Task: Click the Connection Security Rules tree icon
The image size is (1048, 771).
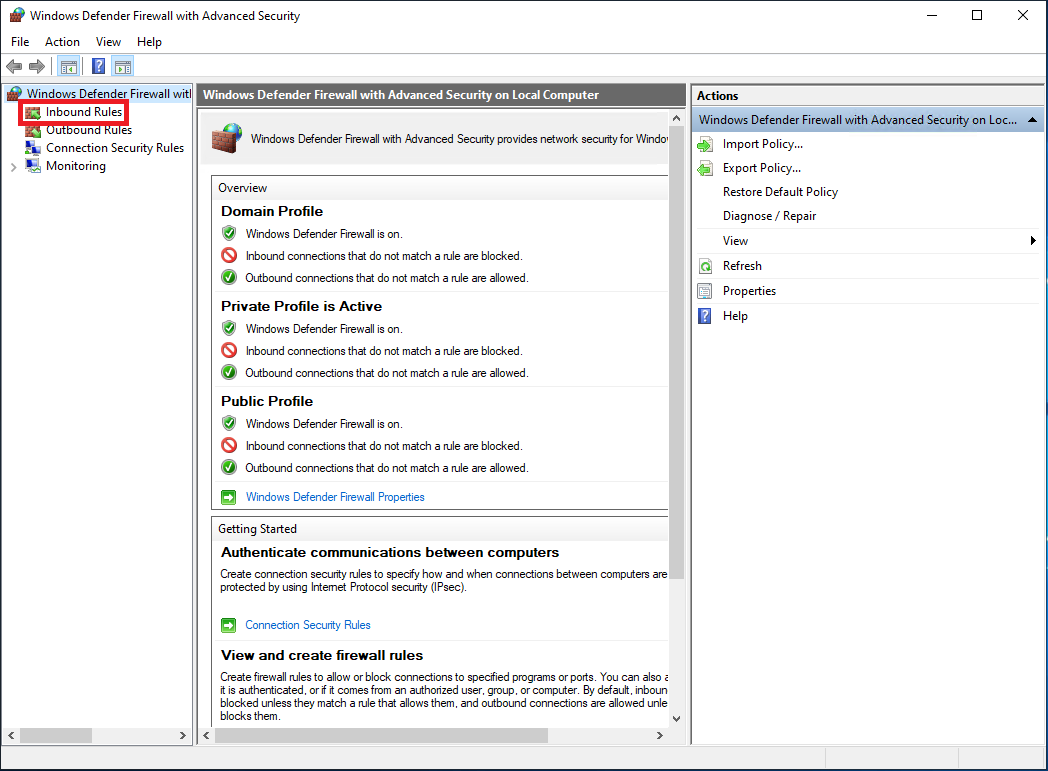Action: 33,148
